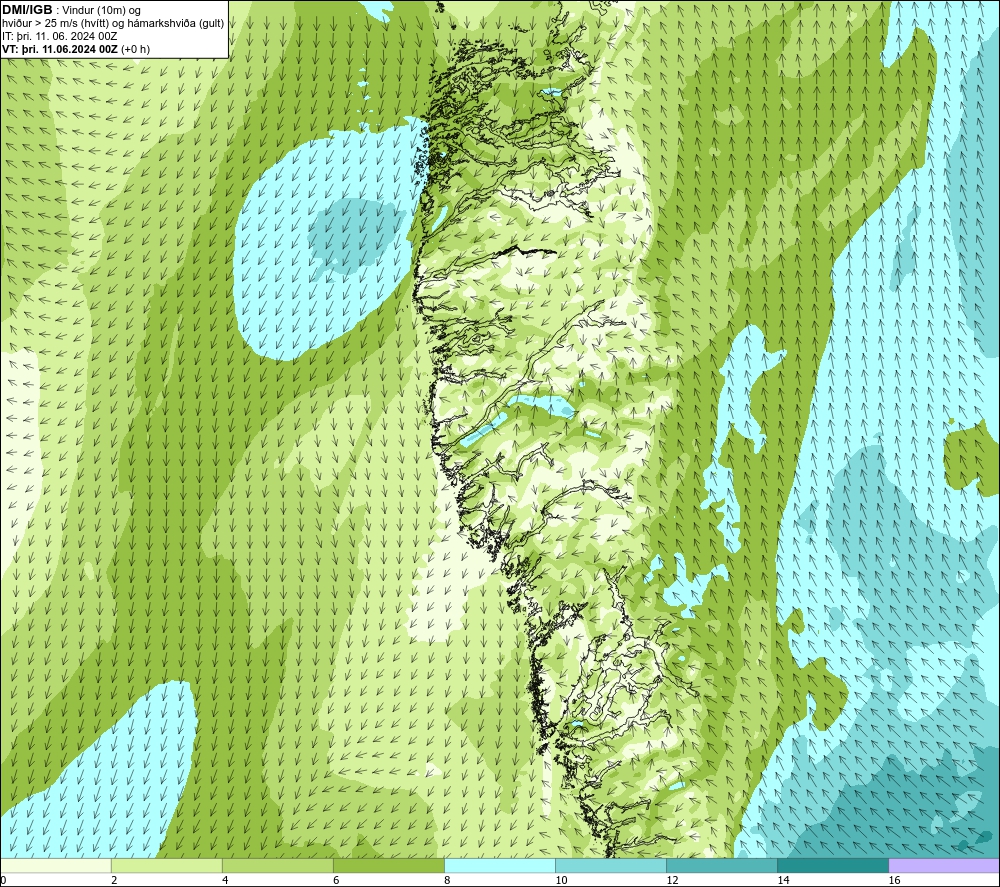Viewport: 1000px width, 887px height.
Task: Click the 10–12 m/s cyan legend swatch
Action: (610, 865)
